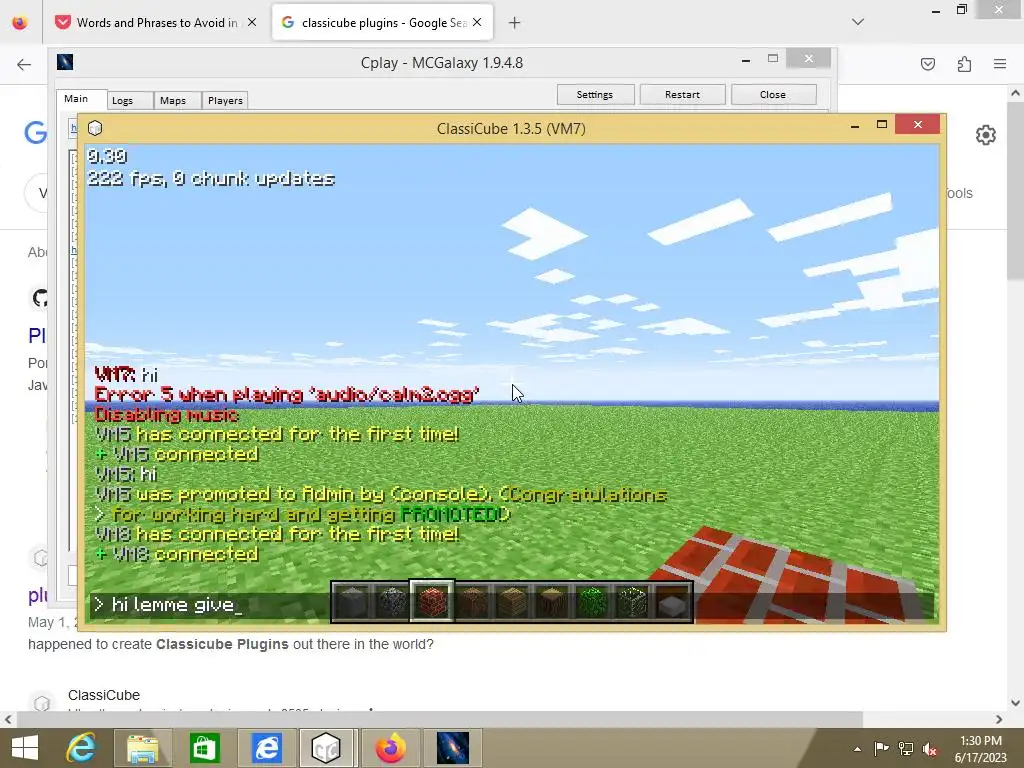Show hidden system tray icons arrow
Screen dimensions: 1024x768
857,749
